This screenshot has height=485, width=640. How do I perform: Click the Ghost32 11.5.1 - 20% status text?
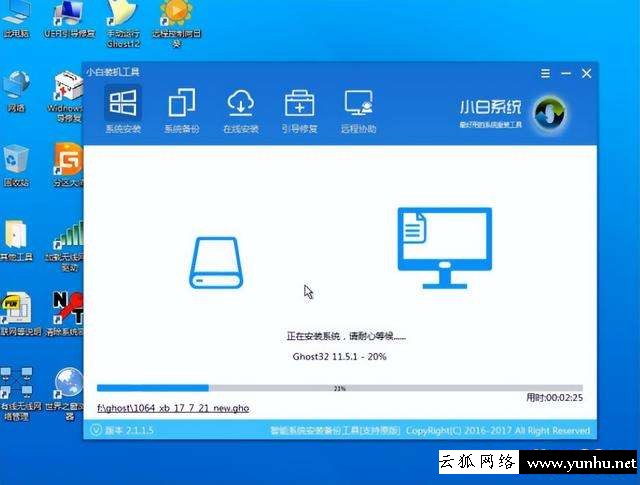coord(340,356)
